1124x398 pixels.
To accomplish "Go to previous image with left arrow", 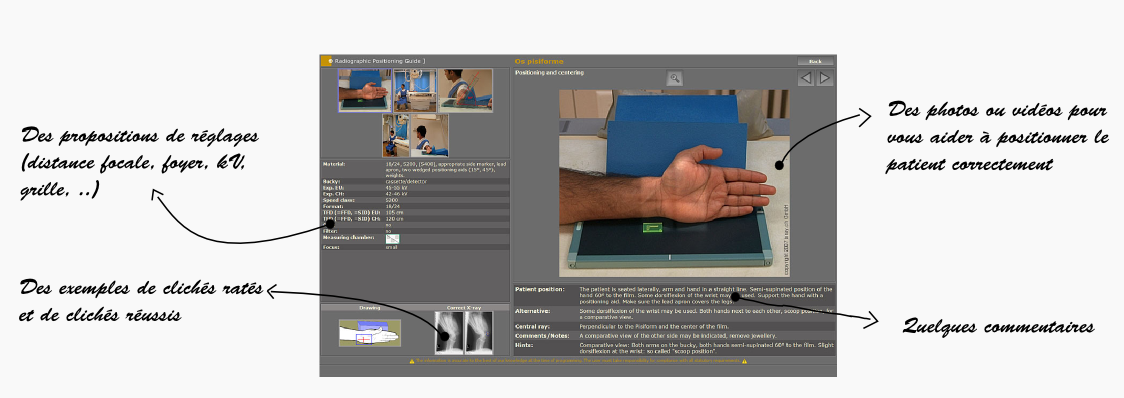I will tap(806, 78).
